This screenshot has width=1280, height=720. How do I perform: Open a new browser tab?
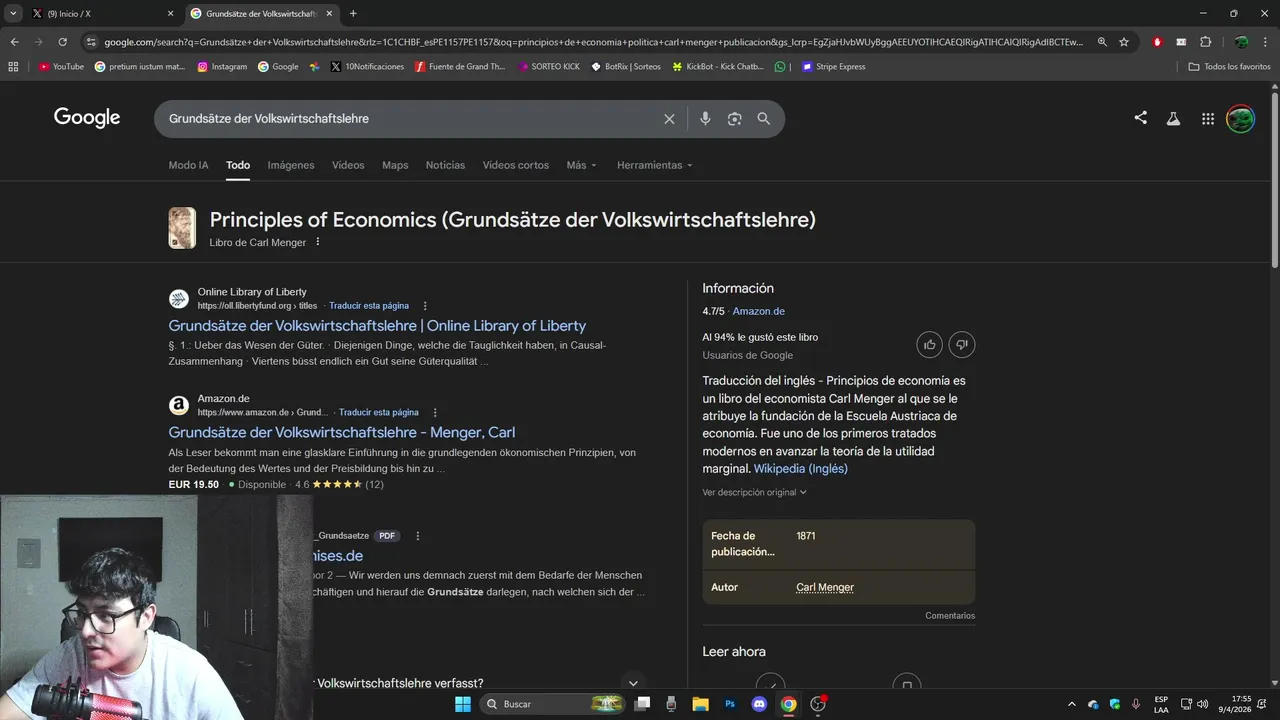click(x=353, y=14)
